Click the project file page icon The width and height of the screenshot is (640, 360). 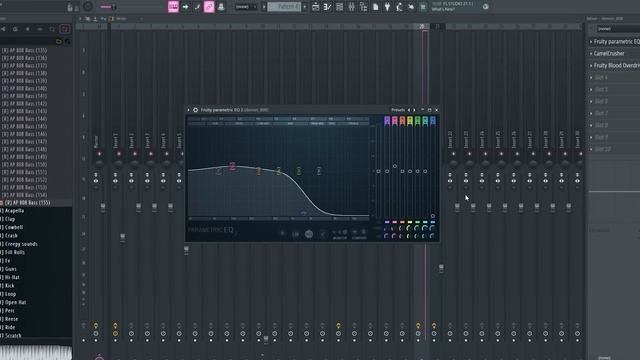pos(376,7)
